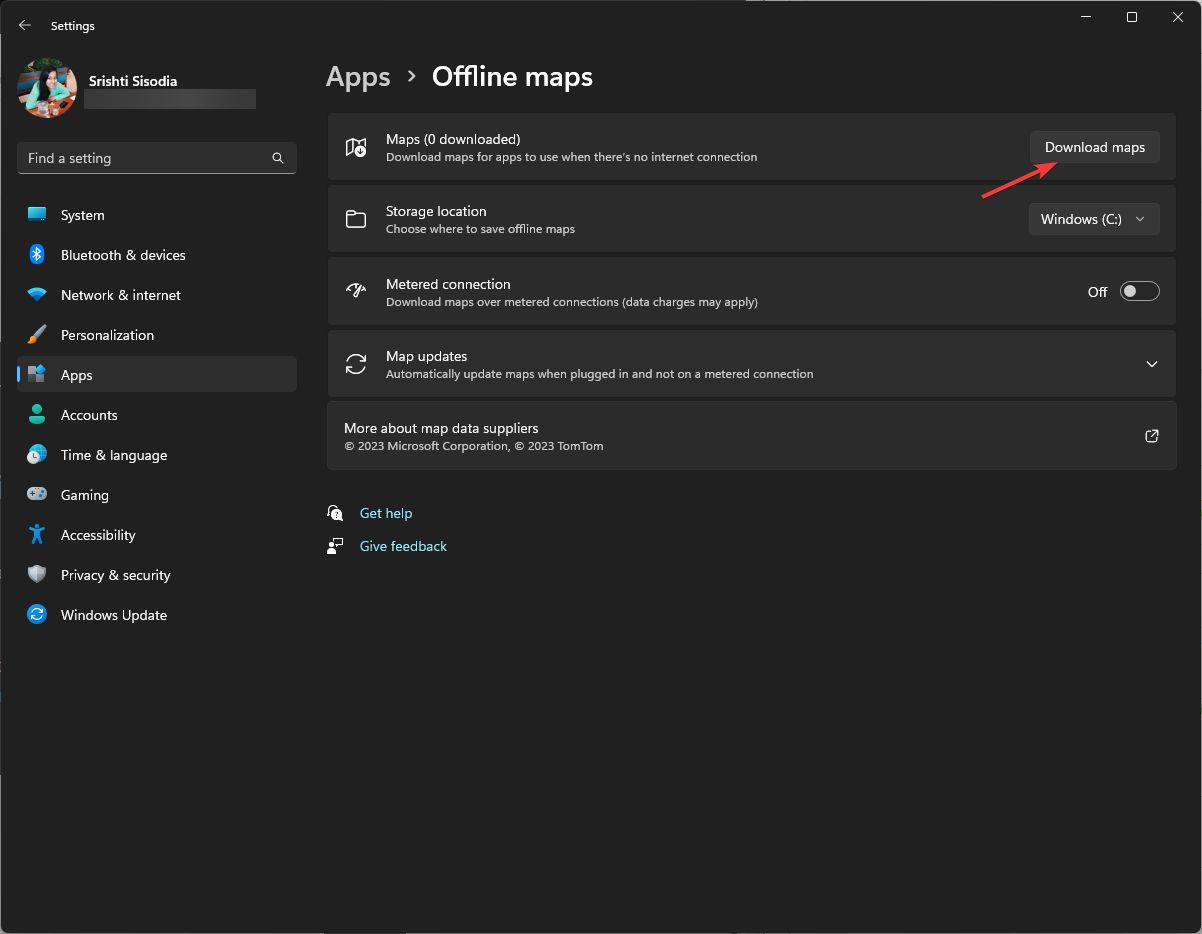Enable downloading maps over metered connections
The width and height of the screenshot is (1202, 934).
pos(1139,290)
